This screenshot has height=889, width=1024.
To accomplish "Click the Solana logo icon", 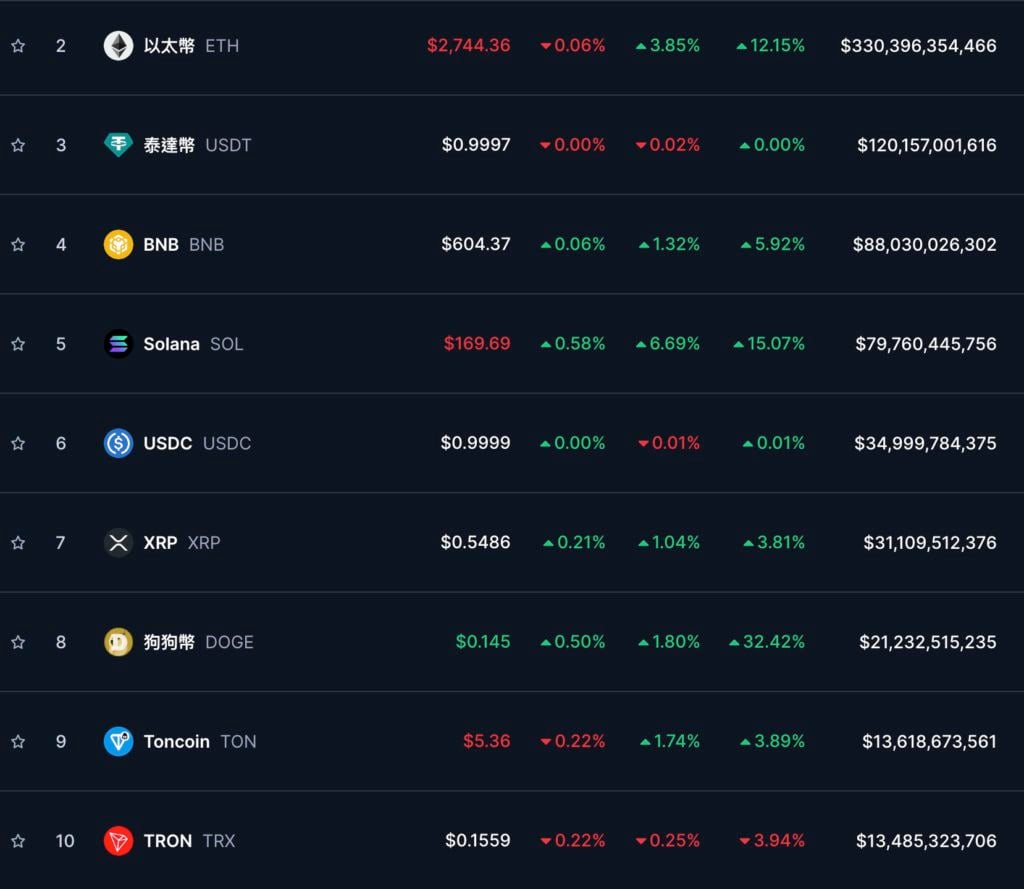I will pyautogui.click(x=118, y=344).
